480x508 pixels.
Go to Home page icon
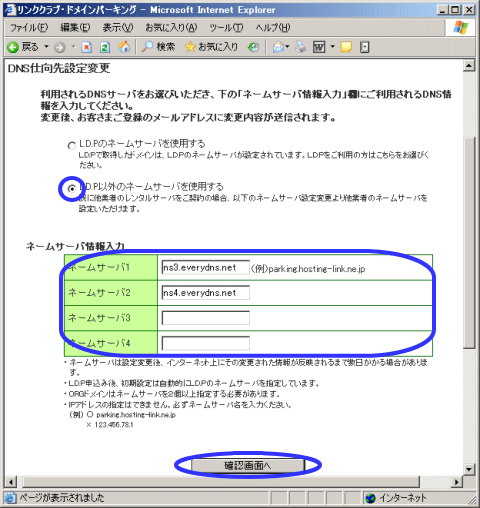click(124, 47)
